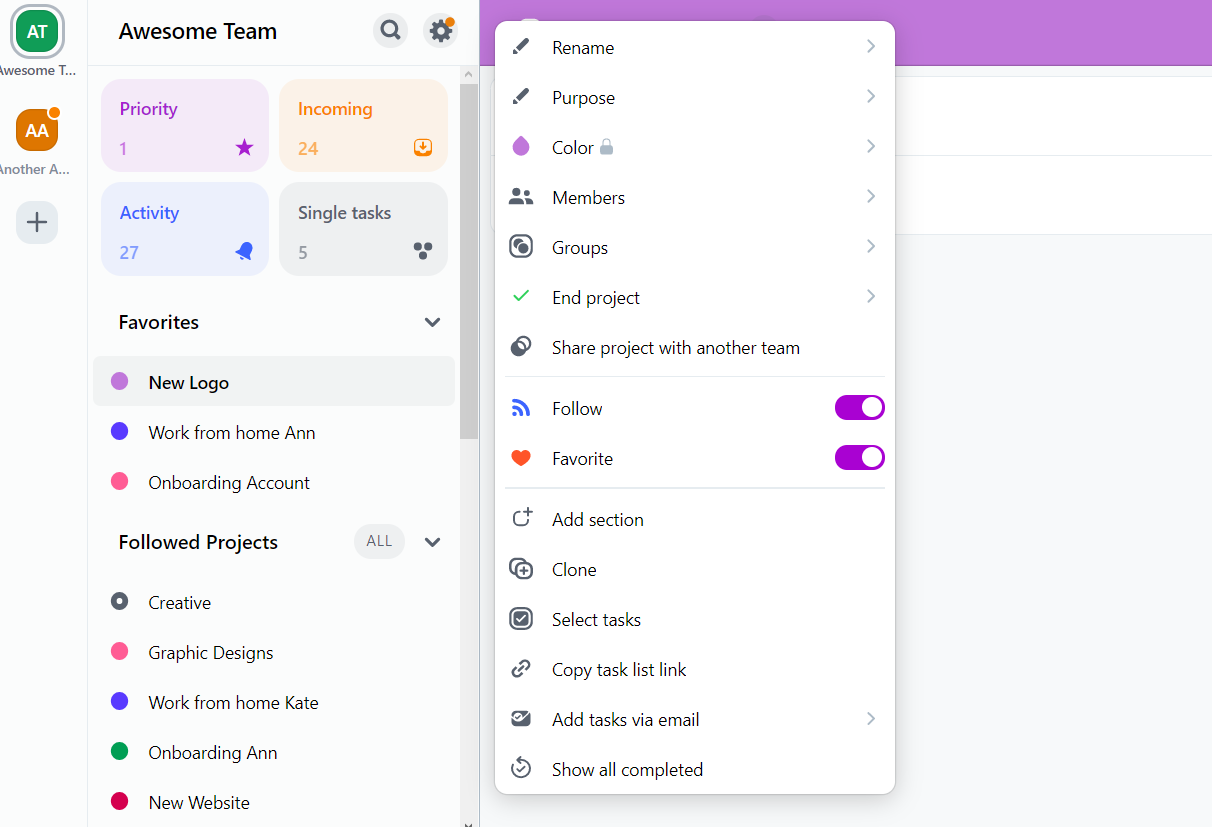Open the Graphic Designs project
Image resolution: width=1212 pixels, height=827 pixels.
coord(274,652)
